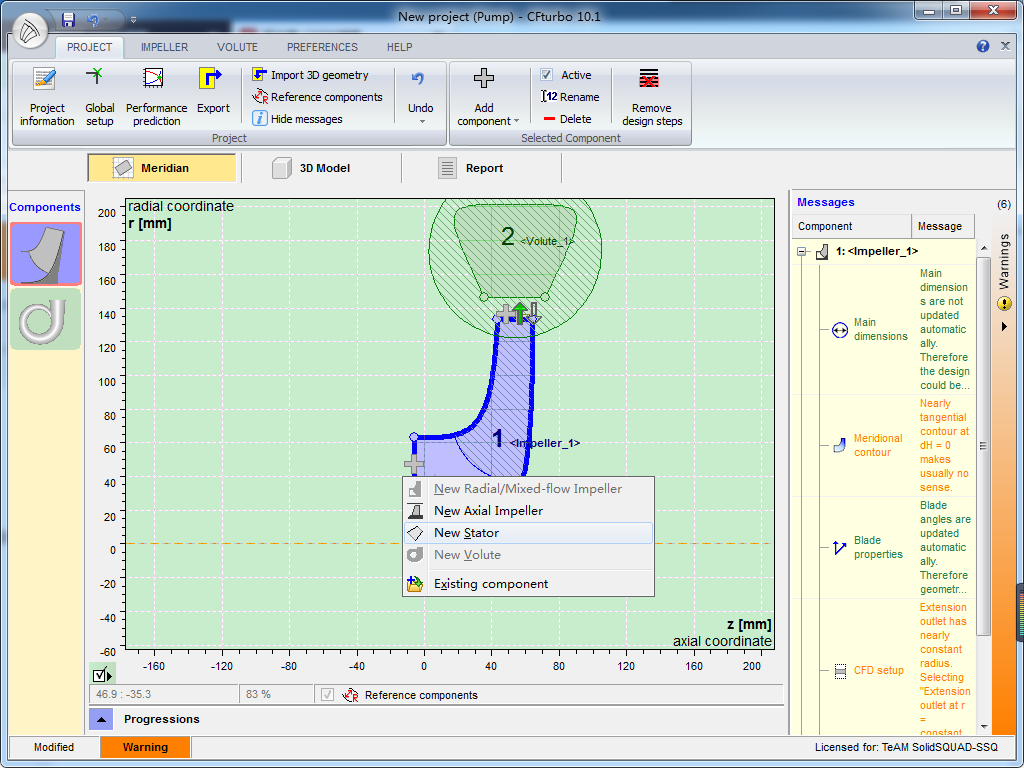Open diagram options checkmark button

[102, 675]
